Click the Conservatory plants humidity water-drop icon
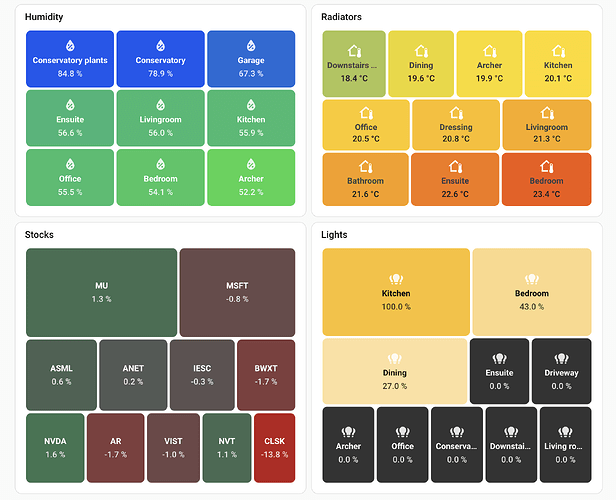Image resolution: width=616 pixels, height=500 pixels. click(70, 46)
